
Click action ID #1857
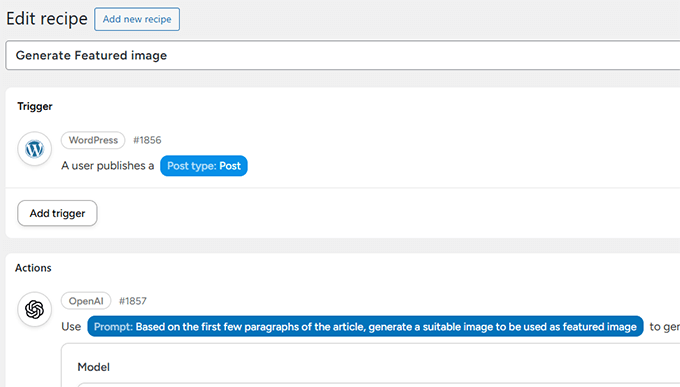click(x=133, y=301)
